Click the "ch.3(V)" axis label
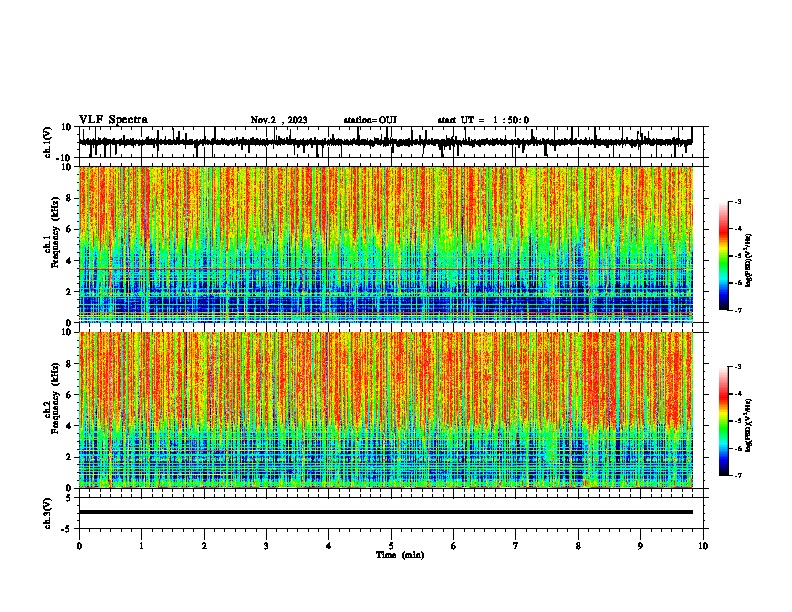This screenshot has width=792, height=612. pos(48,513)
